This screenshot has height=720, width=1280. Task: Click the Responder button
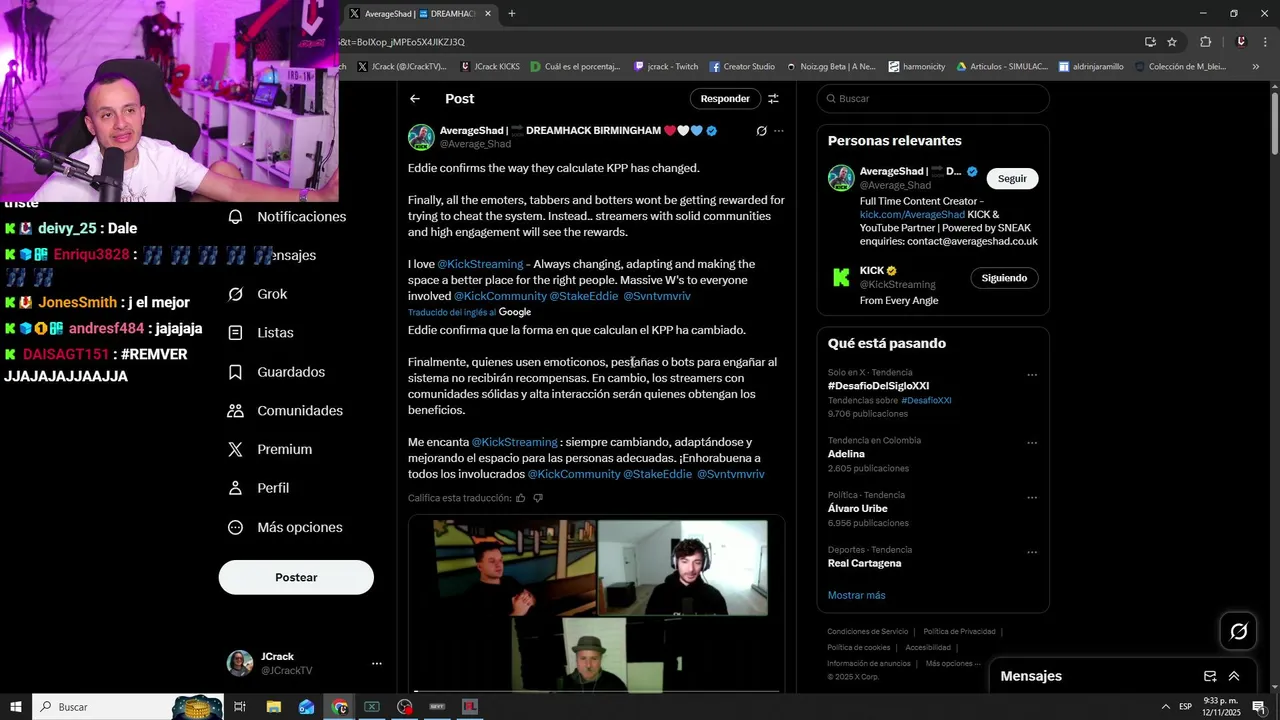click(x=725, y=99)
